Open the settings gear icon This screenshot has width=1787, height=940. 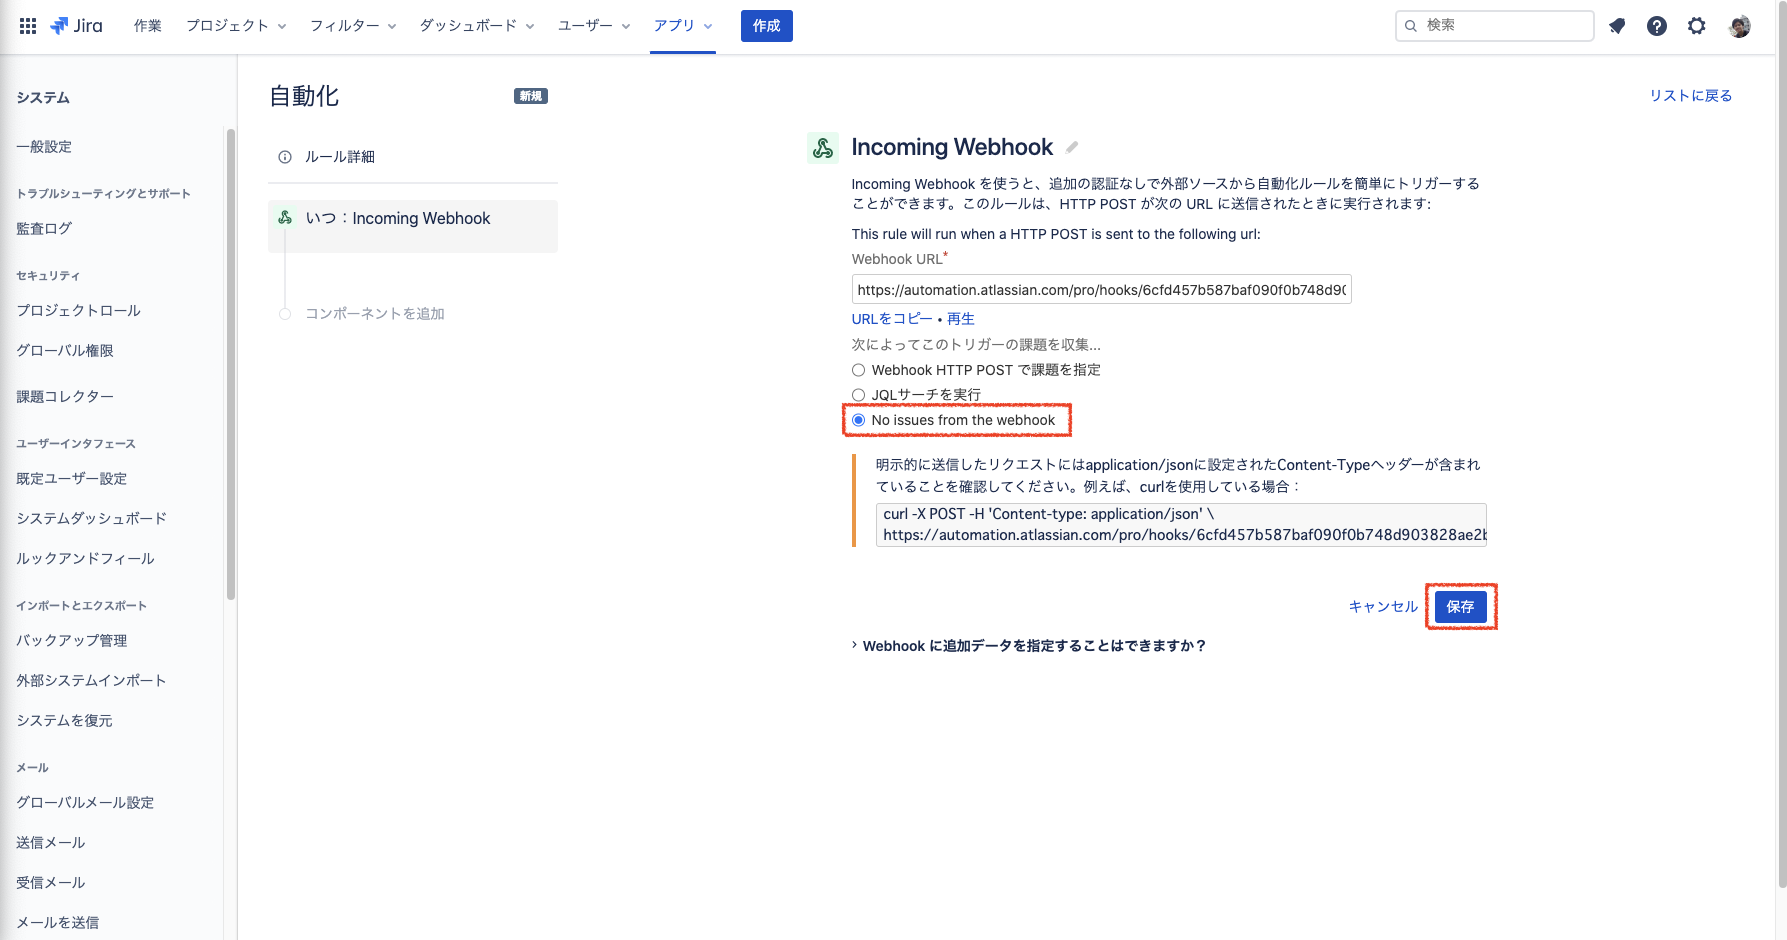coord(1697,26)
